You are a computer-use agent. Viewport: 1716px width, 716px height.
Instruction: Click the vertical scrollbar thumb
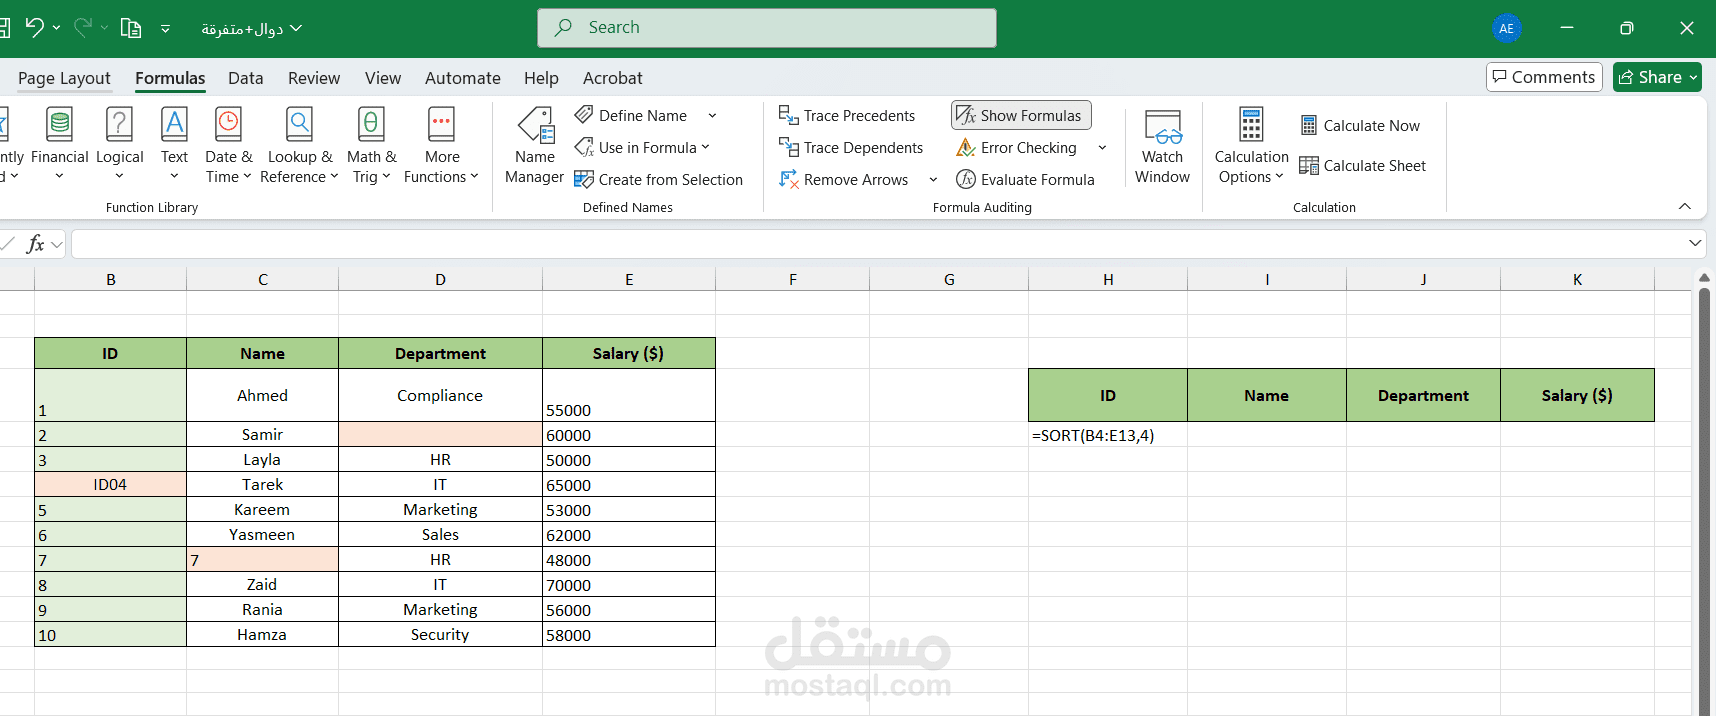1705,500
